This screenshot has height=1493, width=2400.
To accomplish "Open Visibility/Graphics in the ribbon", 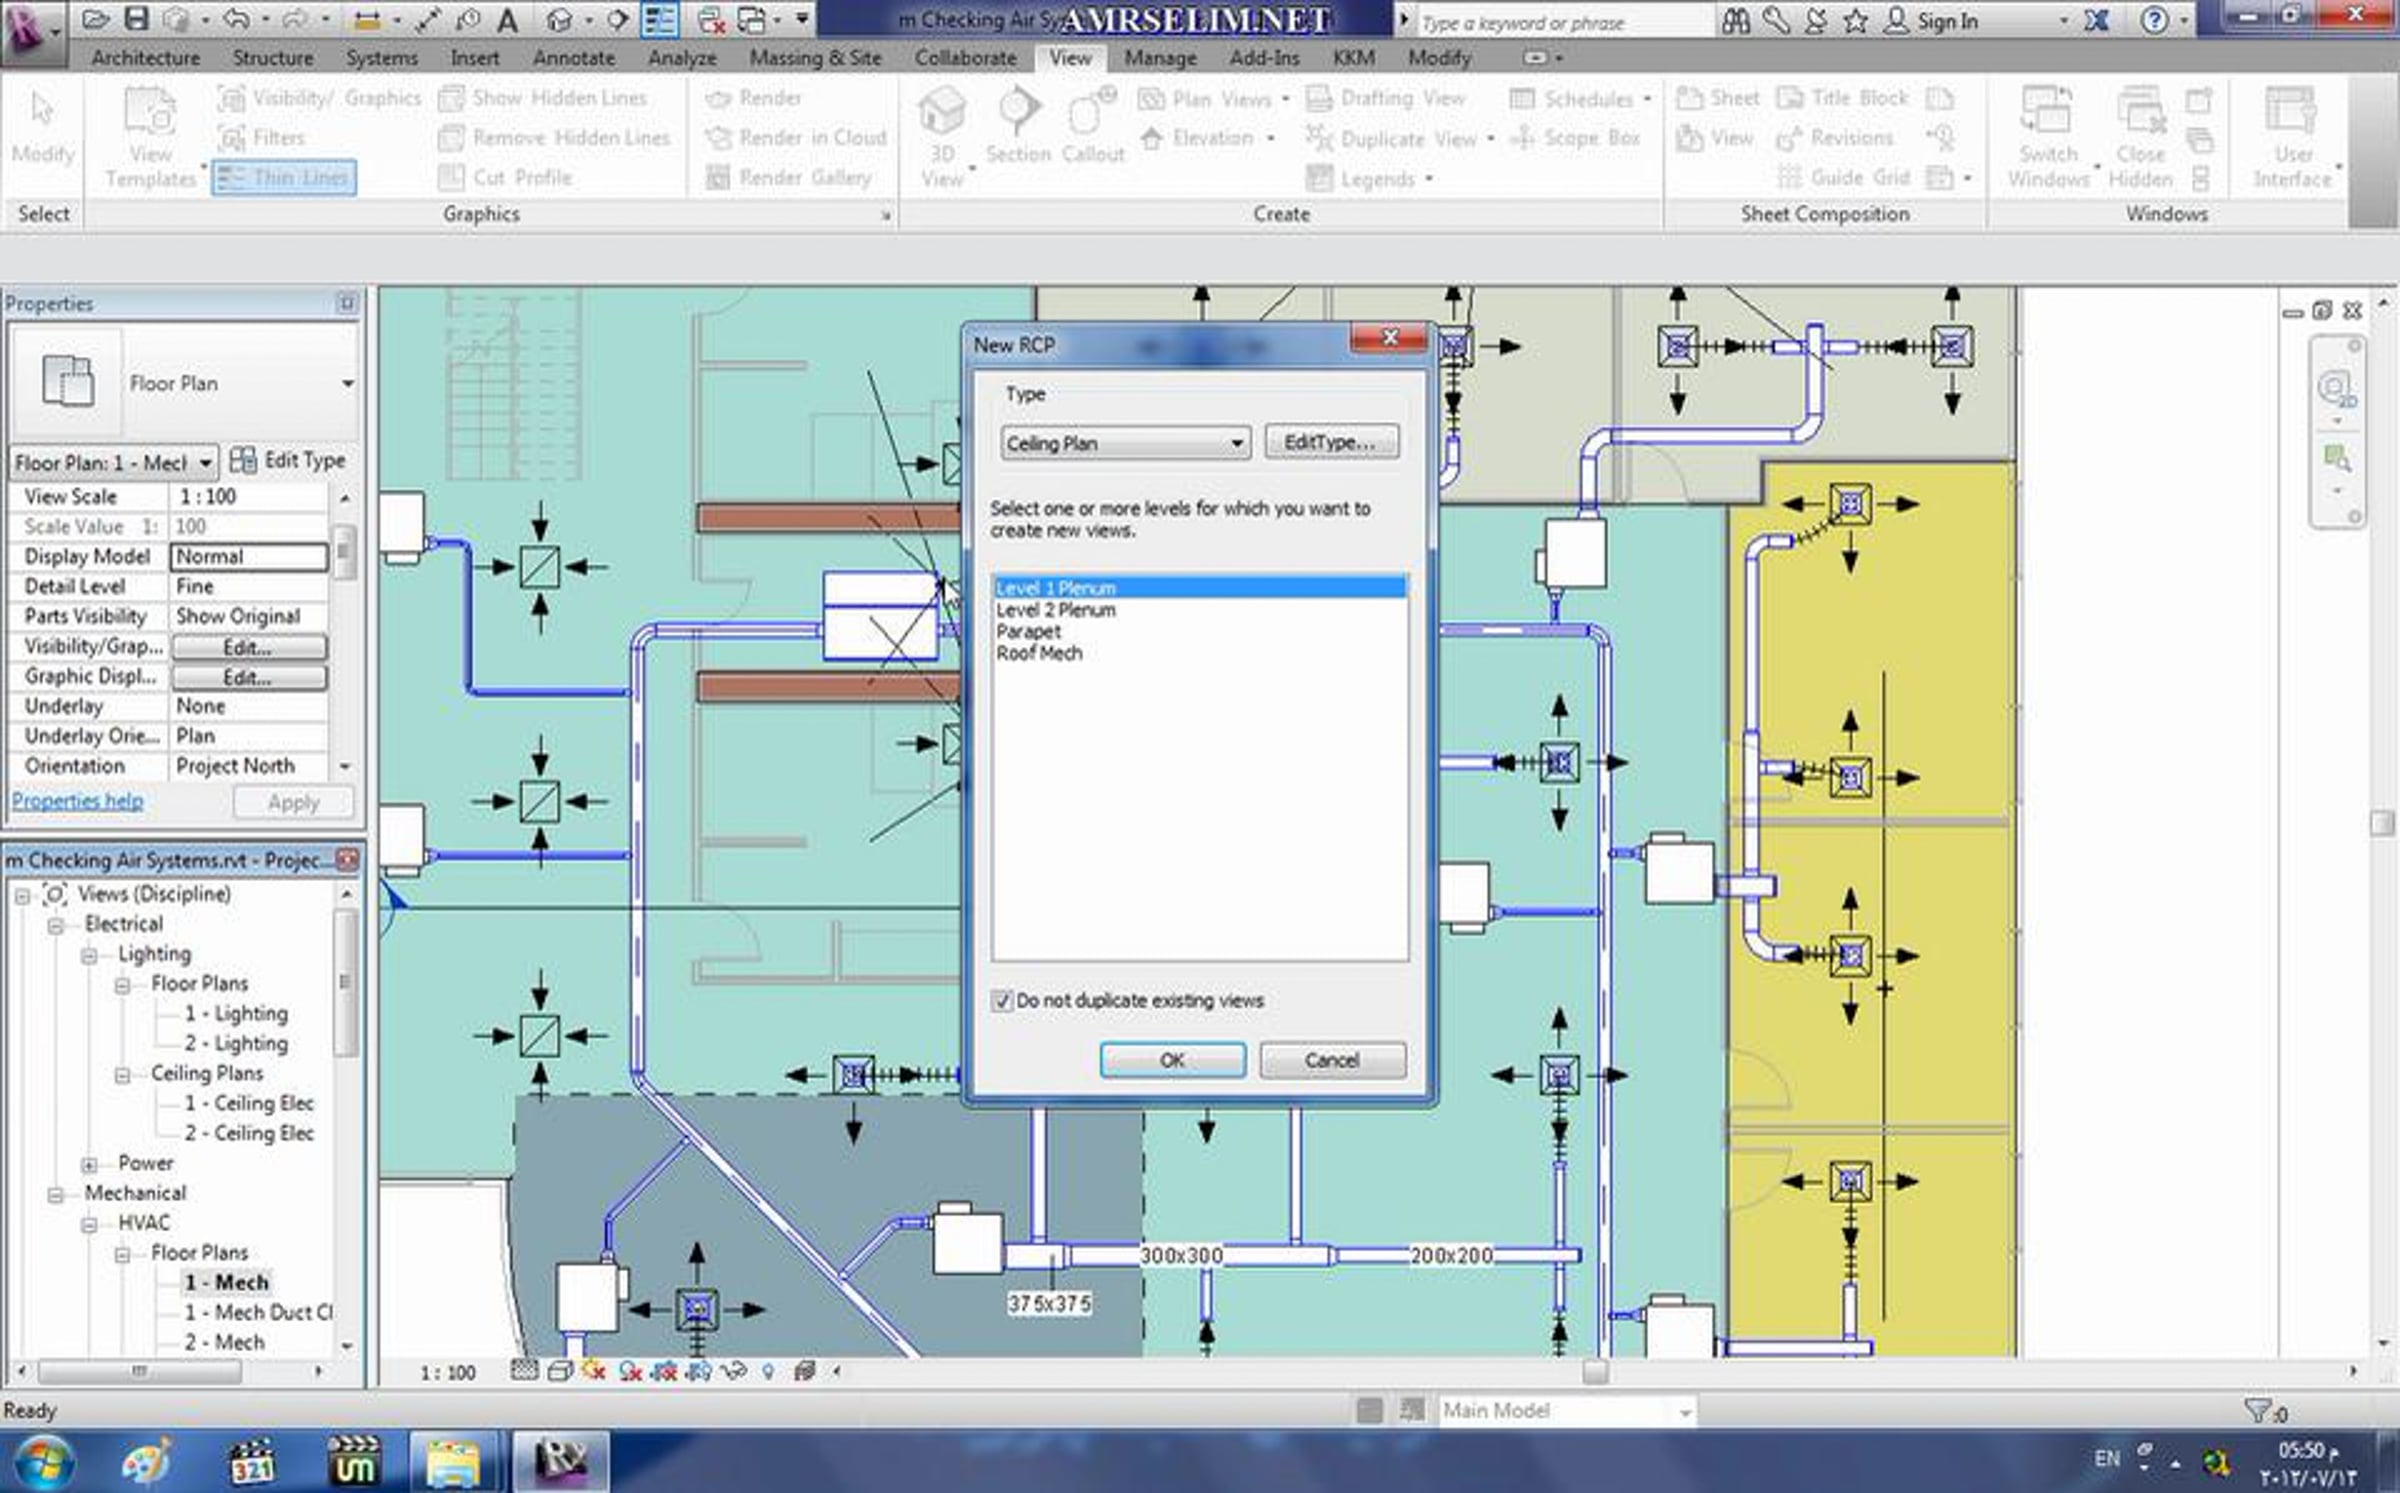I will pos(320,98).
